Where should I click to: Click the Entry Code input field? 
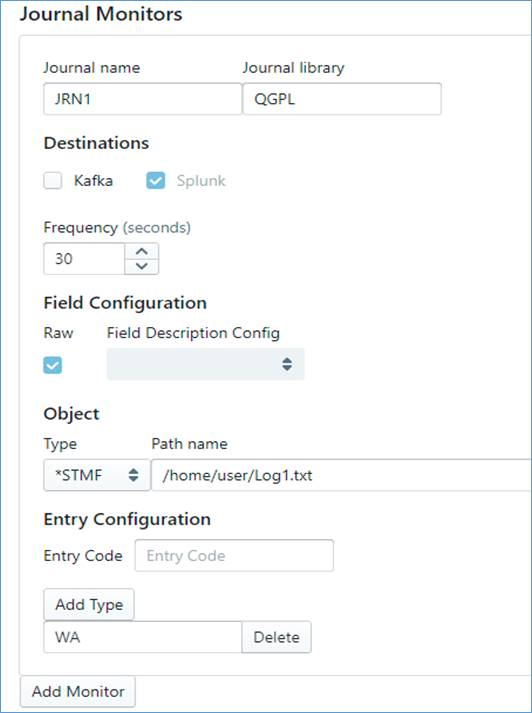pyautogui.click(x=234, y=555)
